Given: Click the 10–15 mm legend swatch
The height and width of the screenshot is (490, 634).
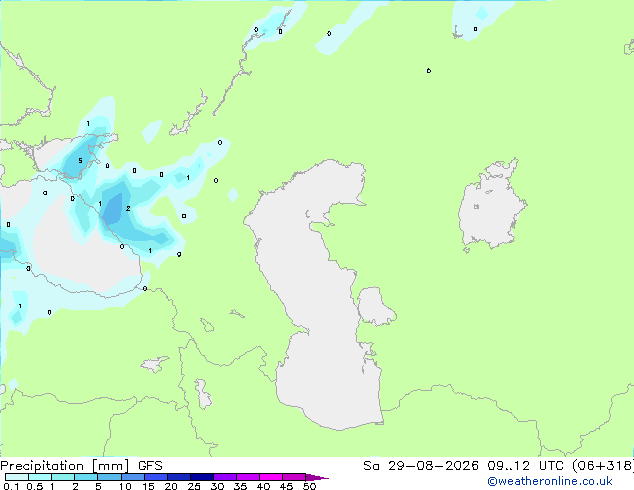Looking at the screenshot, I should 133,477.
